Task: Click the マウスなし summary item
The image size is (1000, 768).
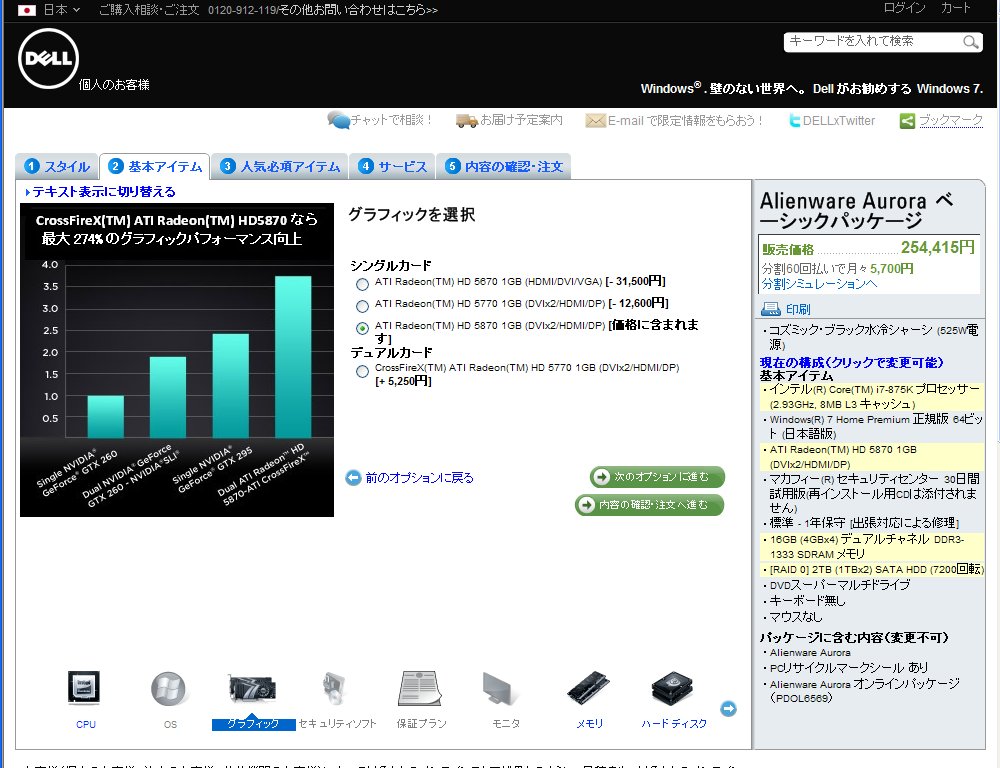Action: click(795, 617)
